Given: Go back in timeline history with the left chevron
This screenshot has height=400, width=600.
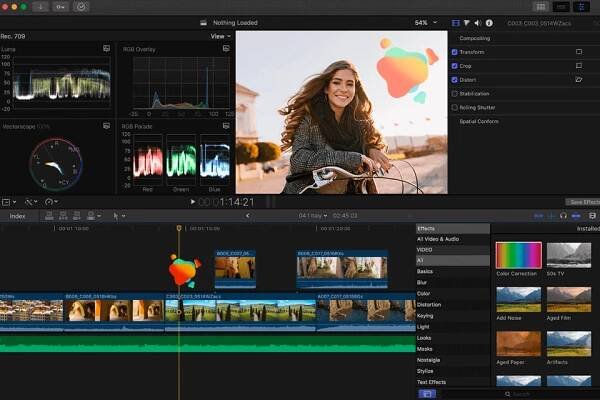Looking at the screenshot, I should point(248,216).
